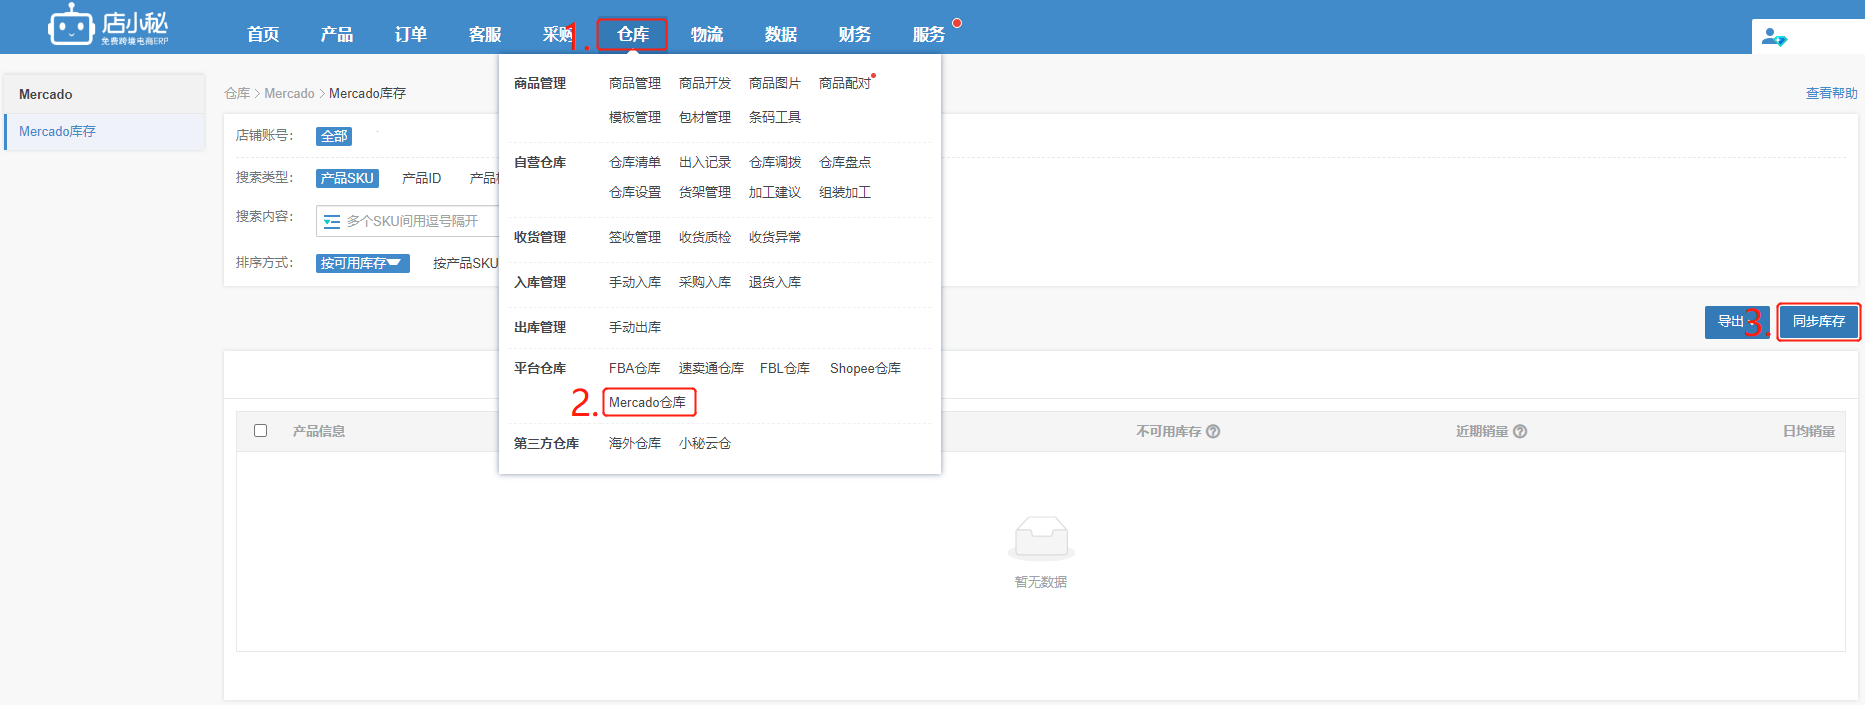
Task: Open the 产品 menu
Action: tap(337, 34)
